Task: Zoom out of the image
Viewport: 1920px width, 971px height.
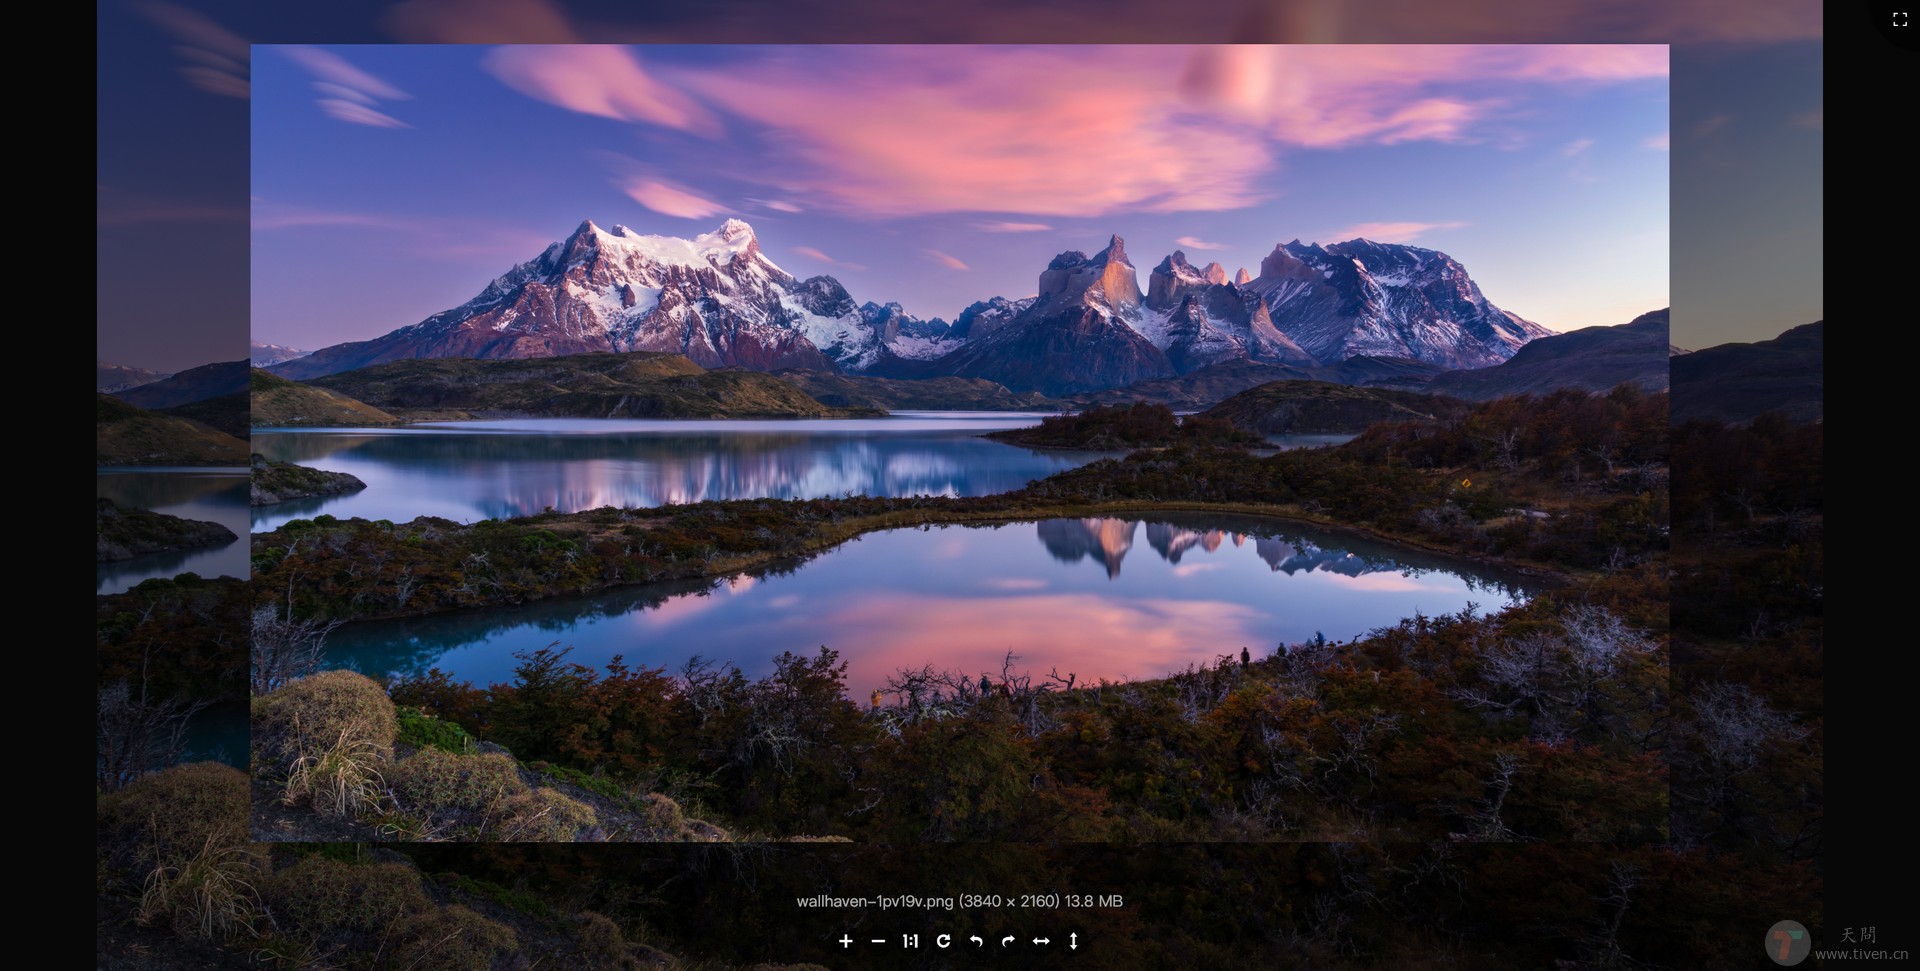Action: [x=879, y=941]
